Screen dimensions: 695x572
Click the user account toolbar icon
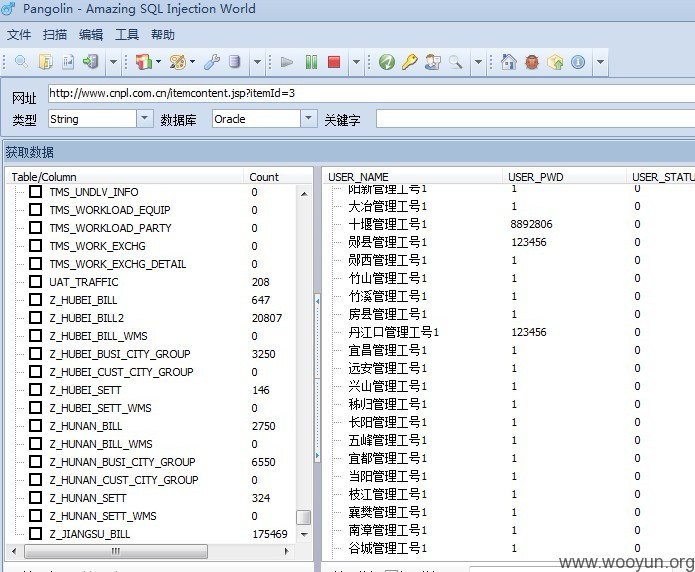[x=433, y=62]
